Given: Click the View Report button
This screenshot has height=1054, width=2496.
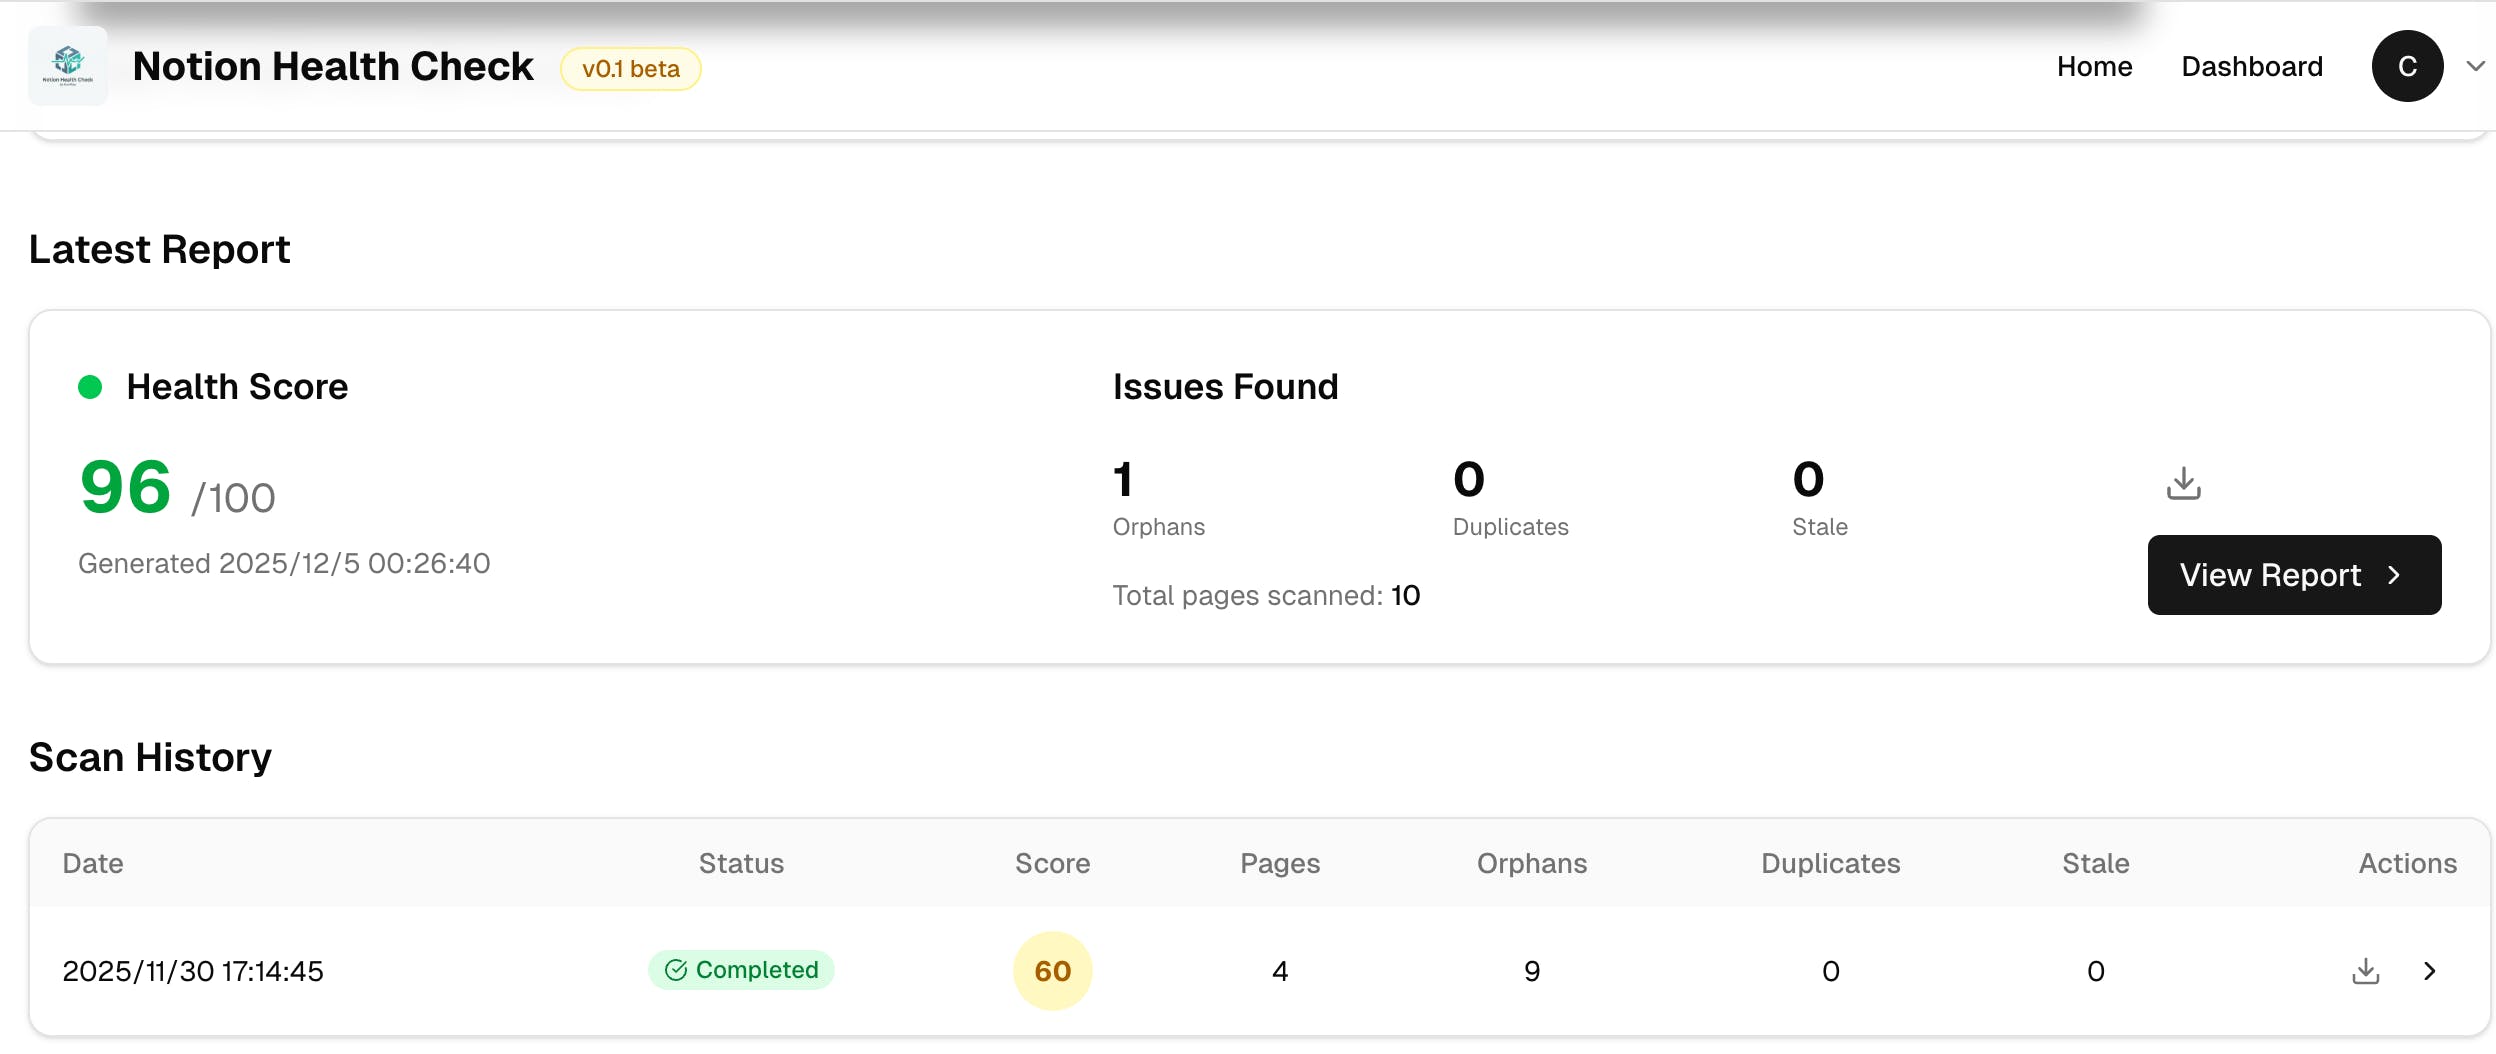Looking at the screenshot, I should 2293,575.
